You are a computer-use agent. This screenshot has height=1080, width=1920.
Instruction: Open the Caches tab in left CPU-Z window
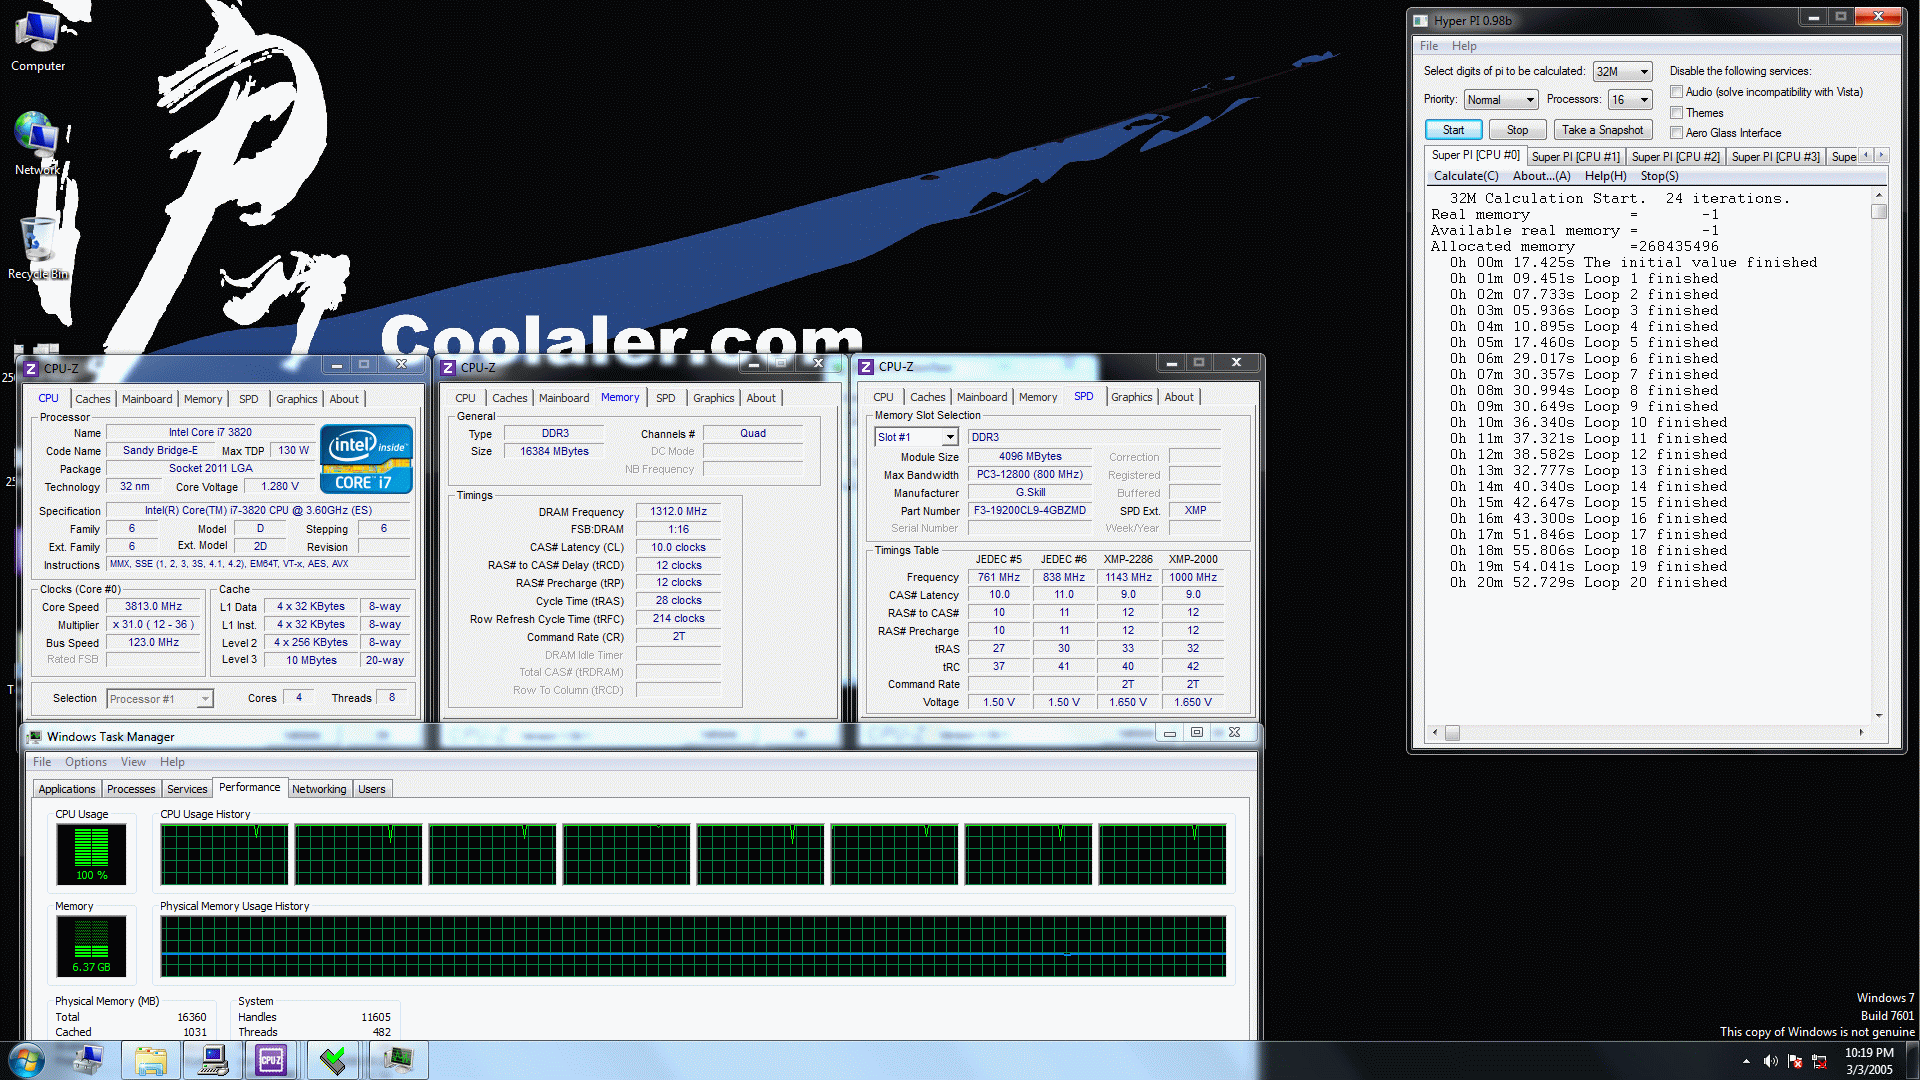click(x=93, y=399)
